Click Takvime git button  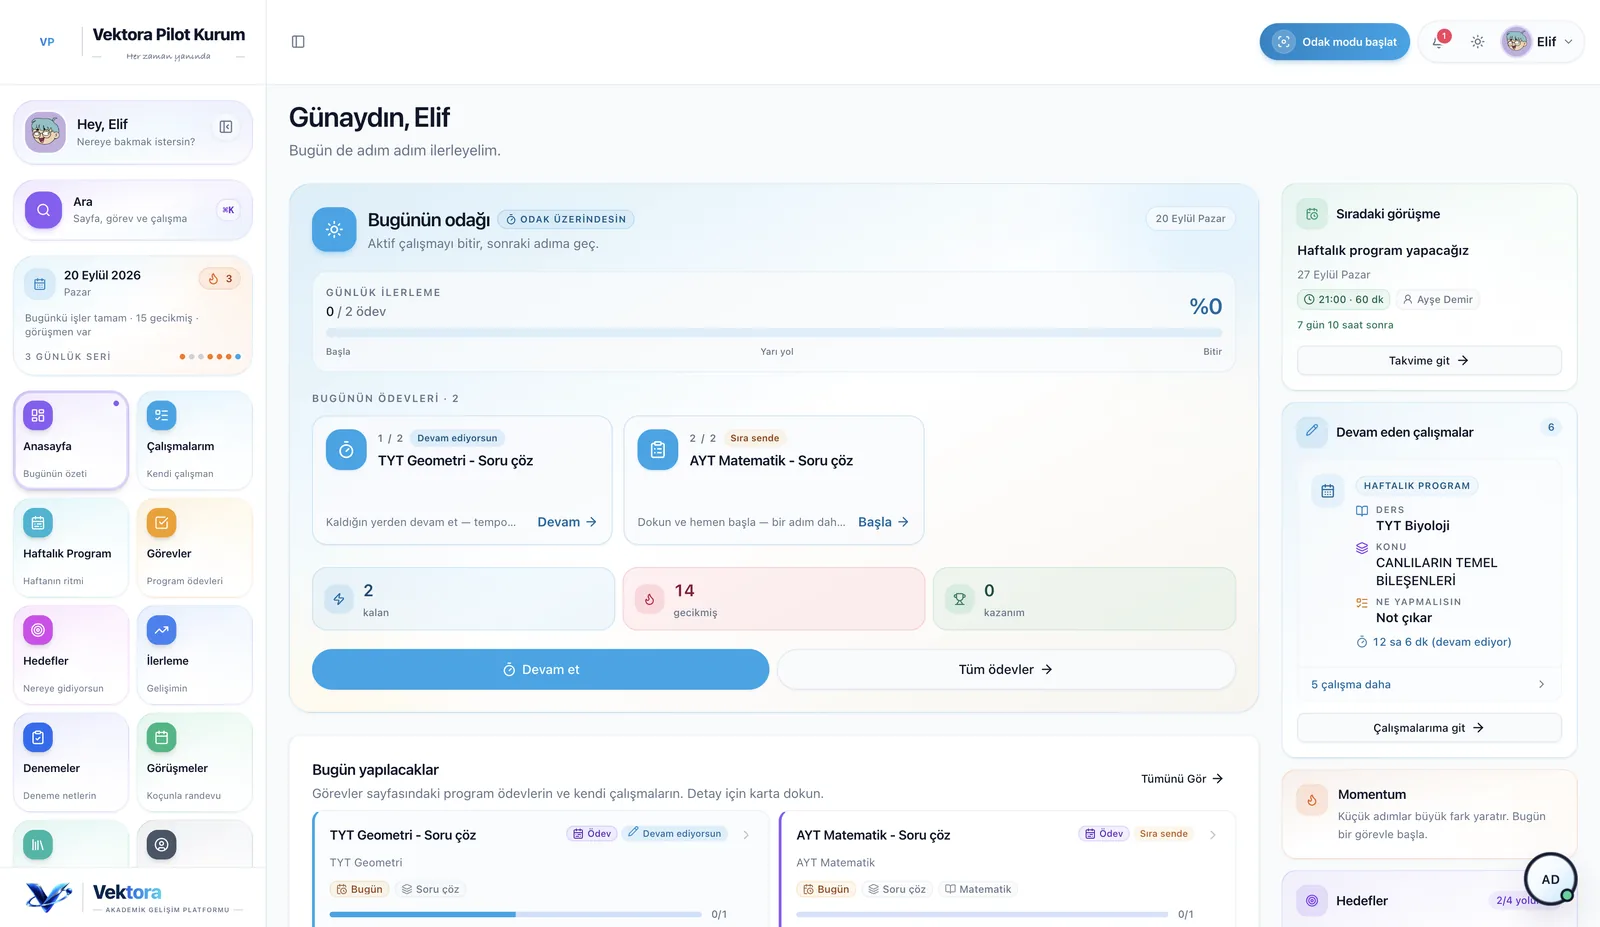point(1429,361)
